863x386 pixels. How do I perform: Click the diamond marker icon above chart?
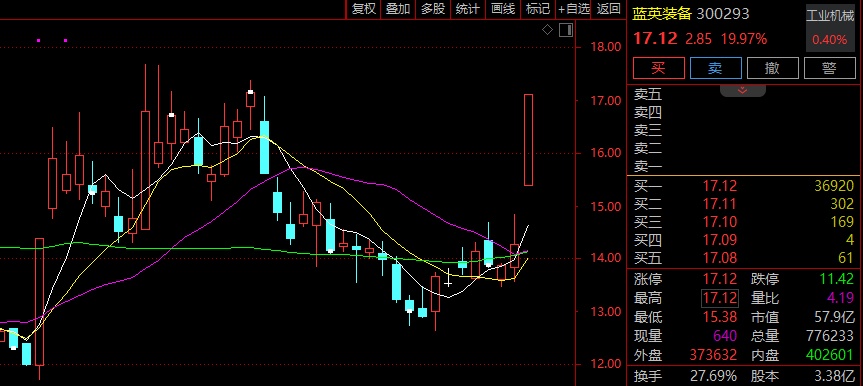tap(547, 30)
